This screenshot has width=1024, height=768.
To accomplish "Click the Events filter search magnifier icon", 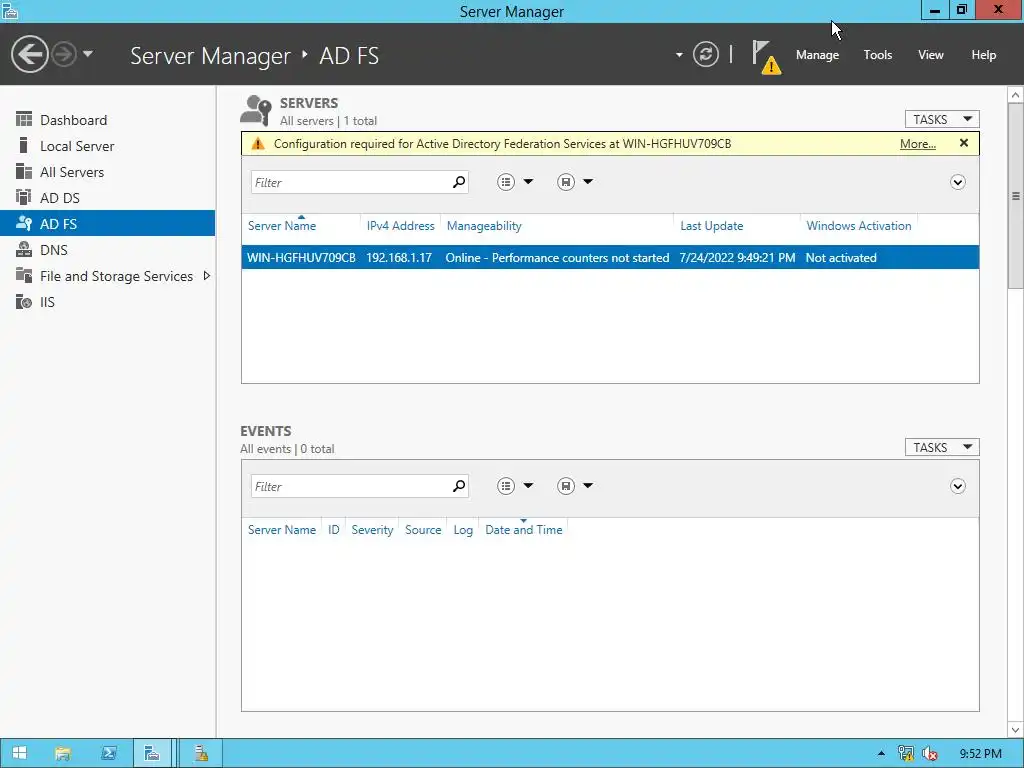I will pyautogui.click(x=459, y=486).
